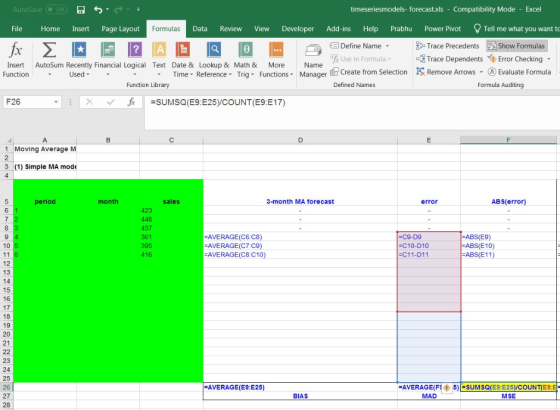Click Remove Arrows
560x410 pixels.
click(x=446, y=72)
